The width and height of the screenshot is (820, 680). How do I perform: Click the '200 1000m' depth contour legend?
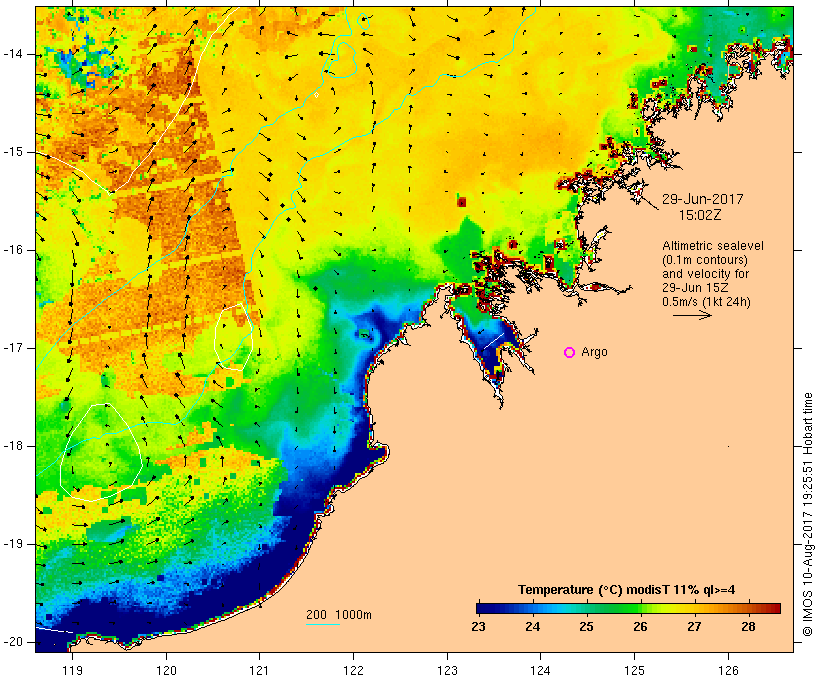tap(339, 615)
